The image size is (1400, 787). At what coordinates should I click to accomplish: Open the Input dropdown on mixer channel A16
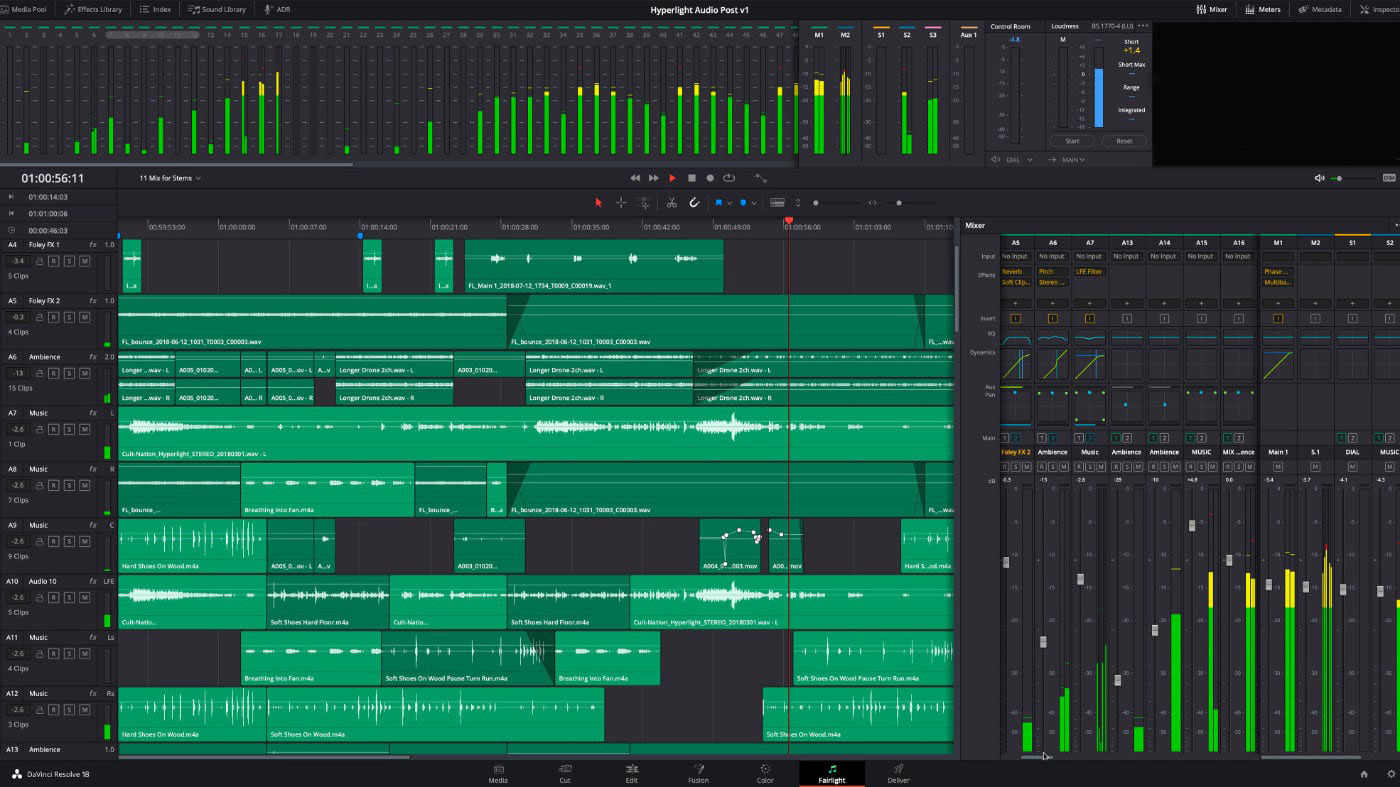coord(1238,256)
